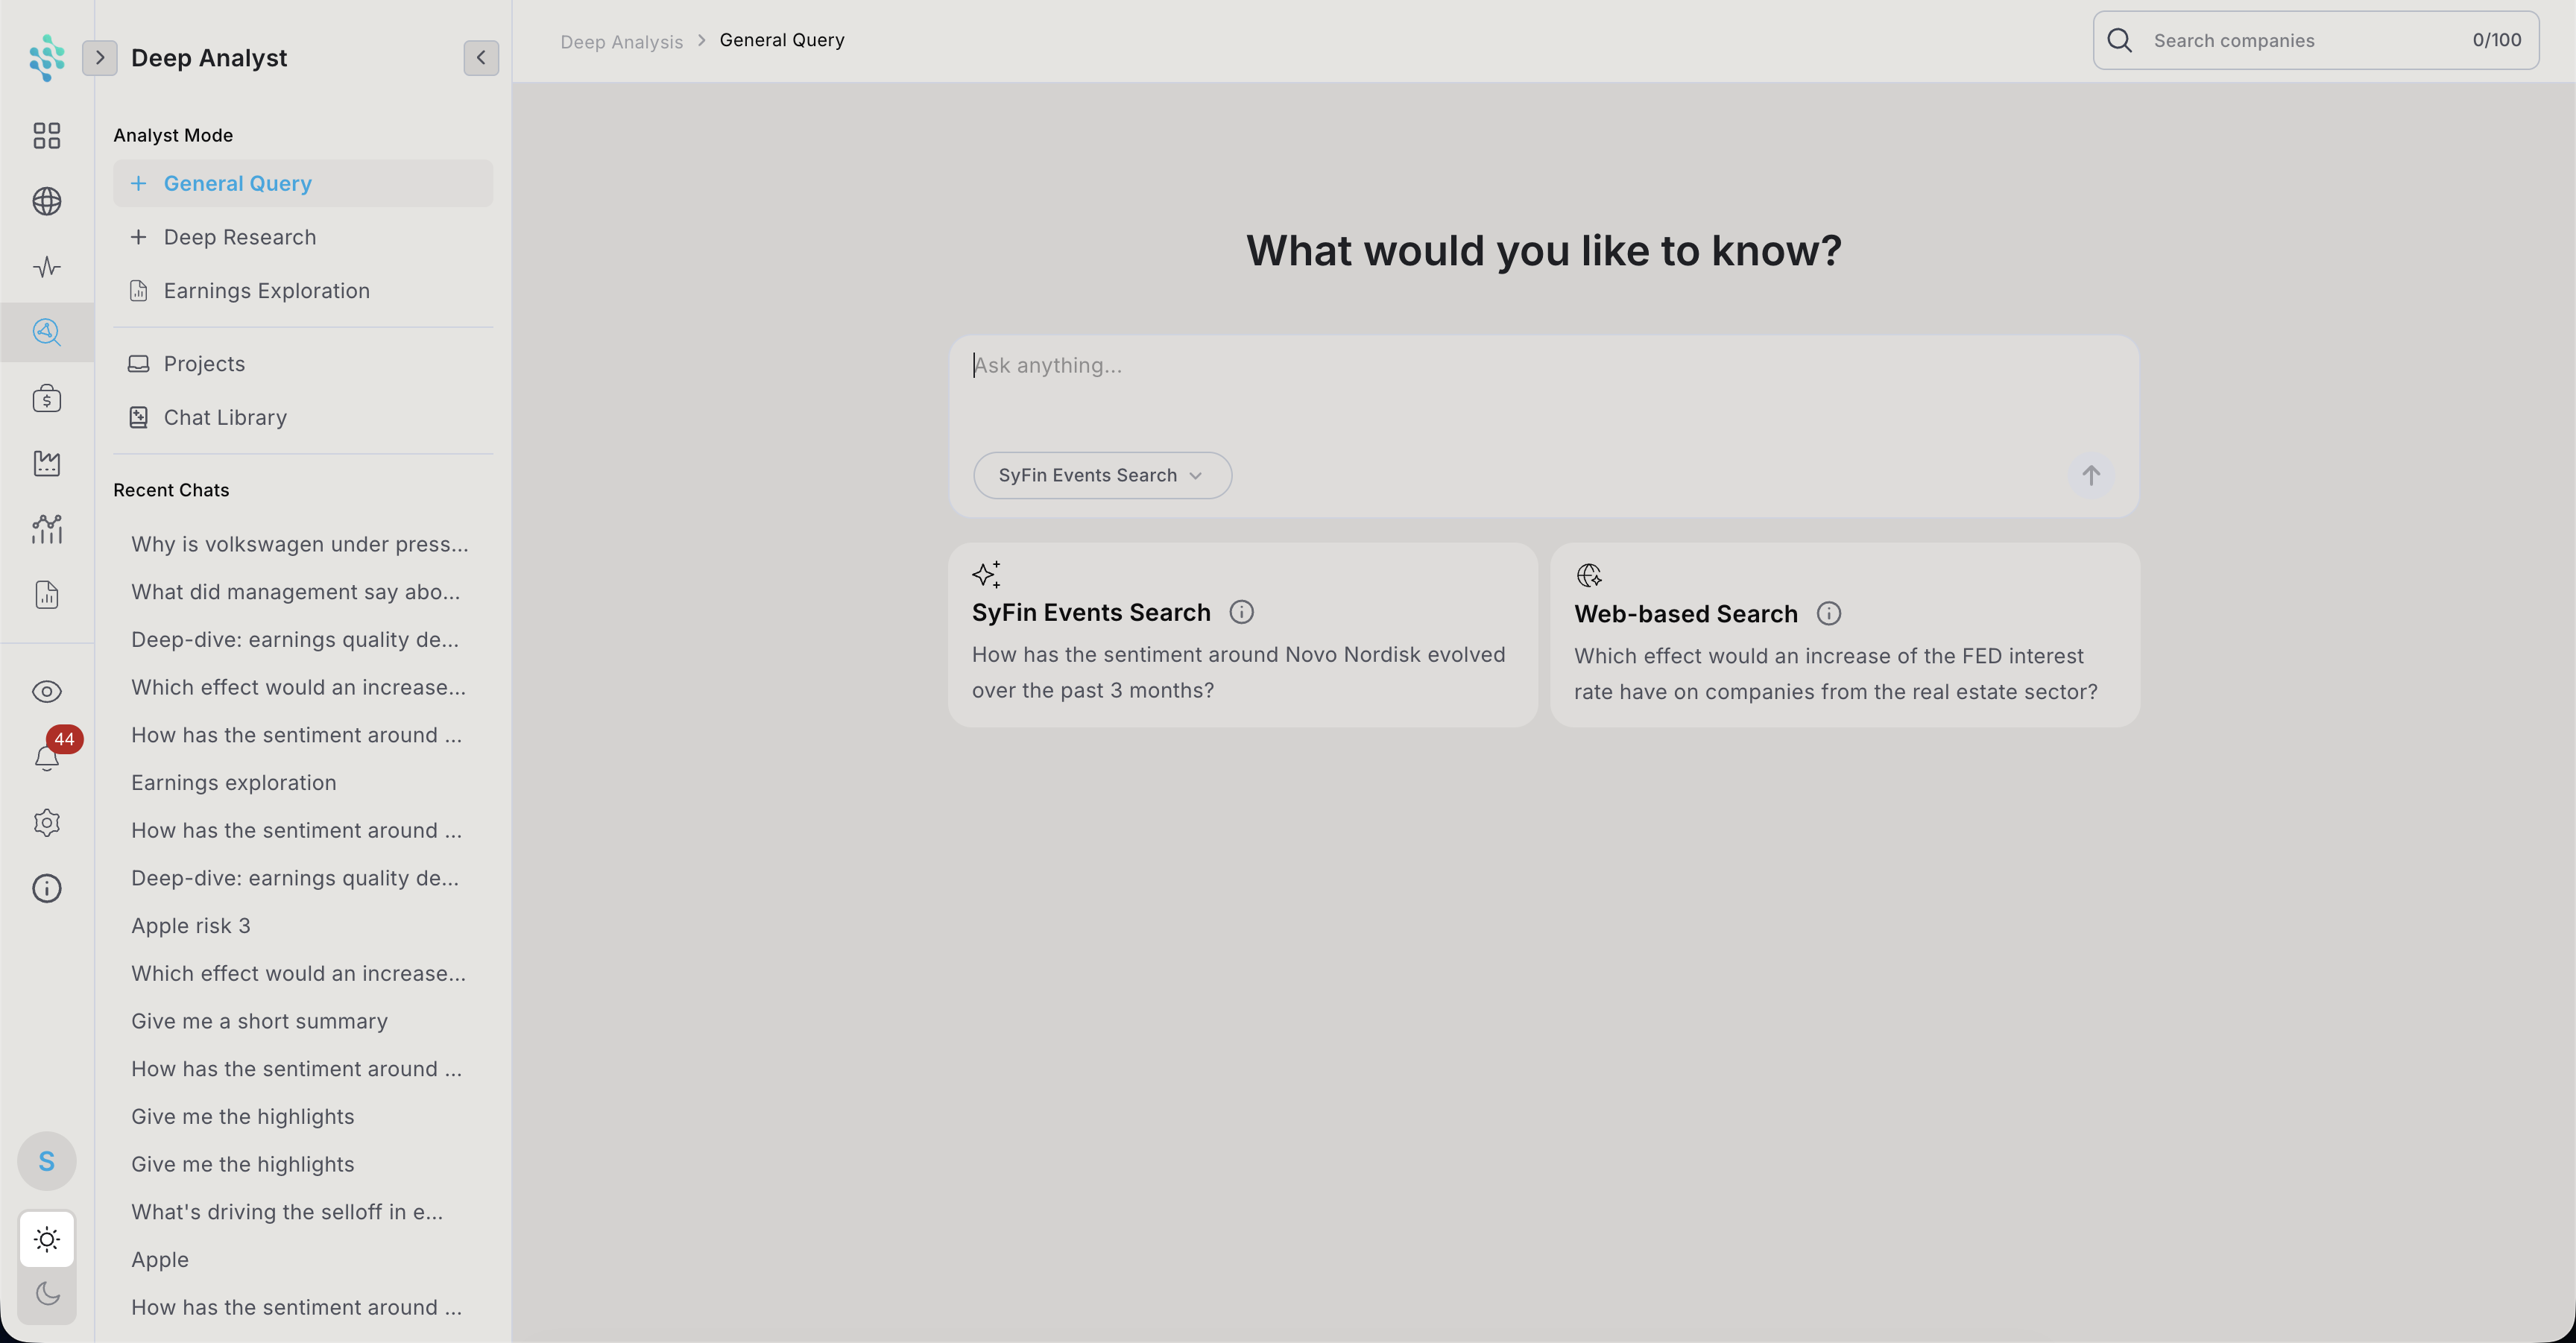2576x1343 pixels.
Task: Select General Query mode
Action: (x=303, y=183)
